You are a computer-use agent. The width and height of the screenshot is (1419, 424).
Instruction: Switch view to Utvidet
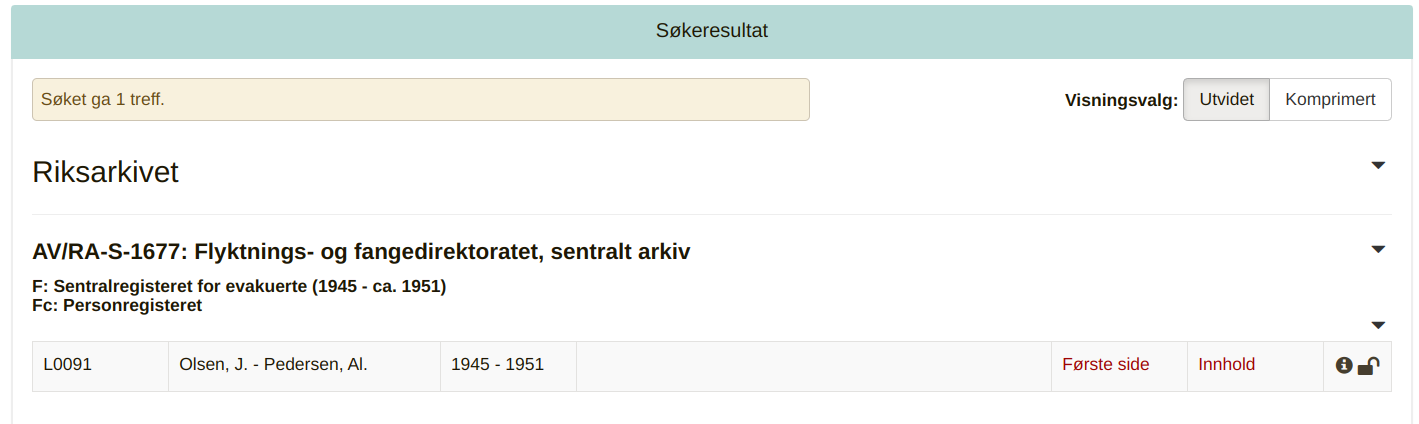pyautogui.click(x=1226, y=100)
